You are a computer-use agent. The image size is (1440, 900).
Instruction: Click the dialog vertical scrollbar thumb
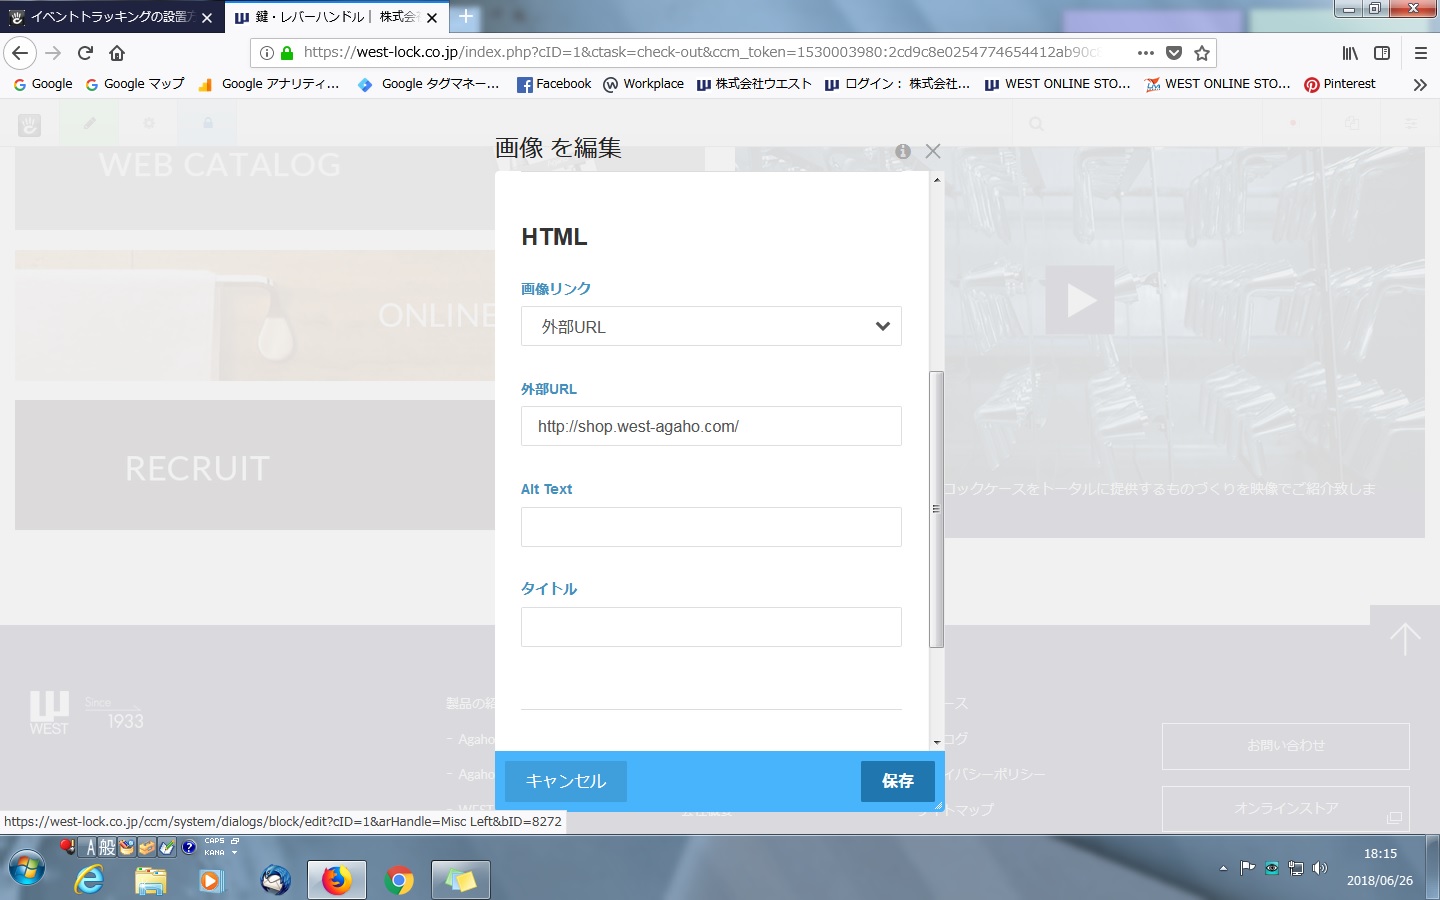(937, 509)
